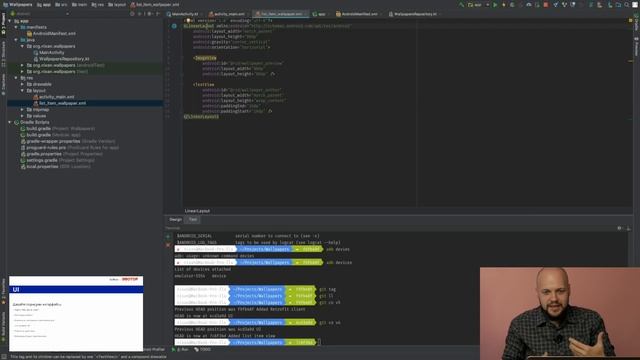Open the Android view selector dropdown

coord(40,14)
